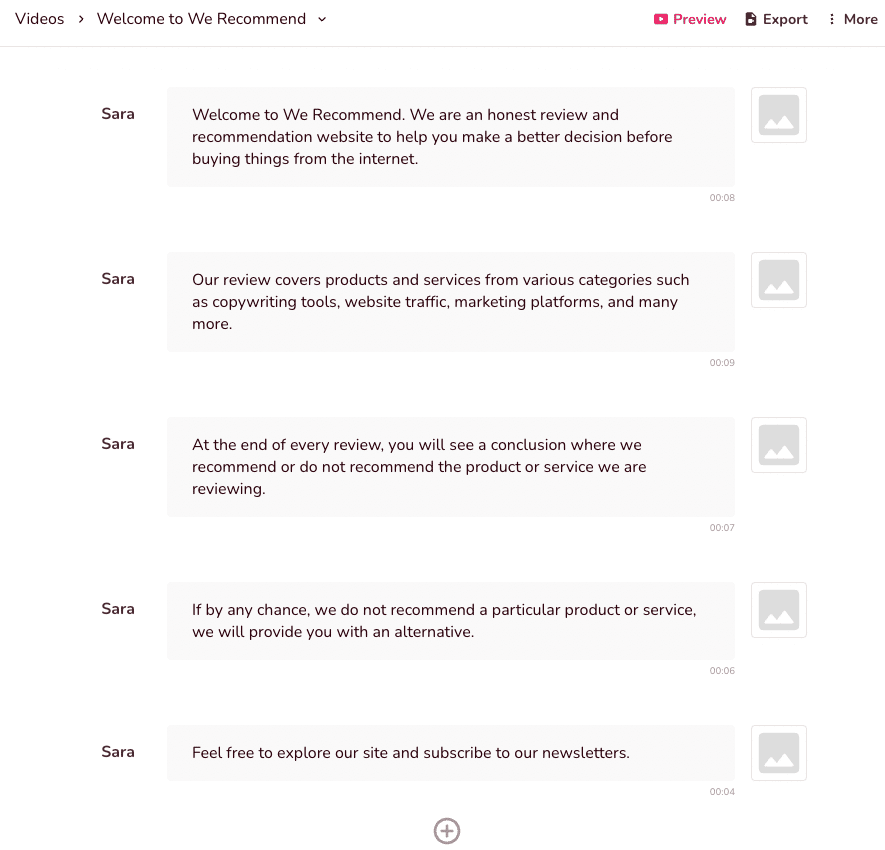Edit the 'If by any chance' text block
Image resolution: width=885 pixels, height=850 pixels.
[x=451, y=621]
